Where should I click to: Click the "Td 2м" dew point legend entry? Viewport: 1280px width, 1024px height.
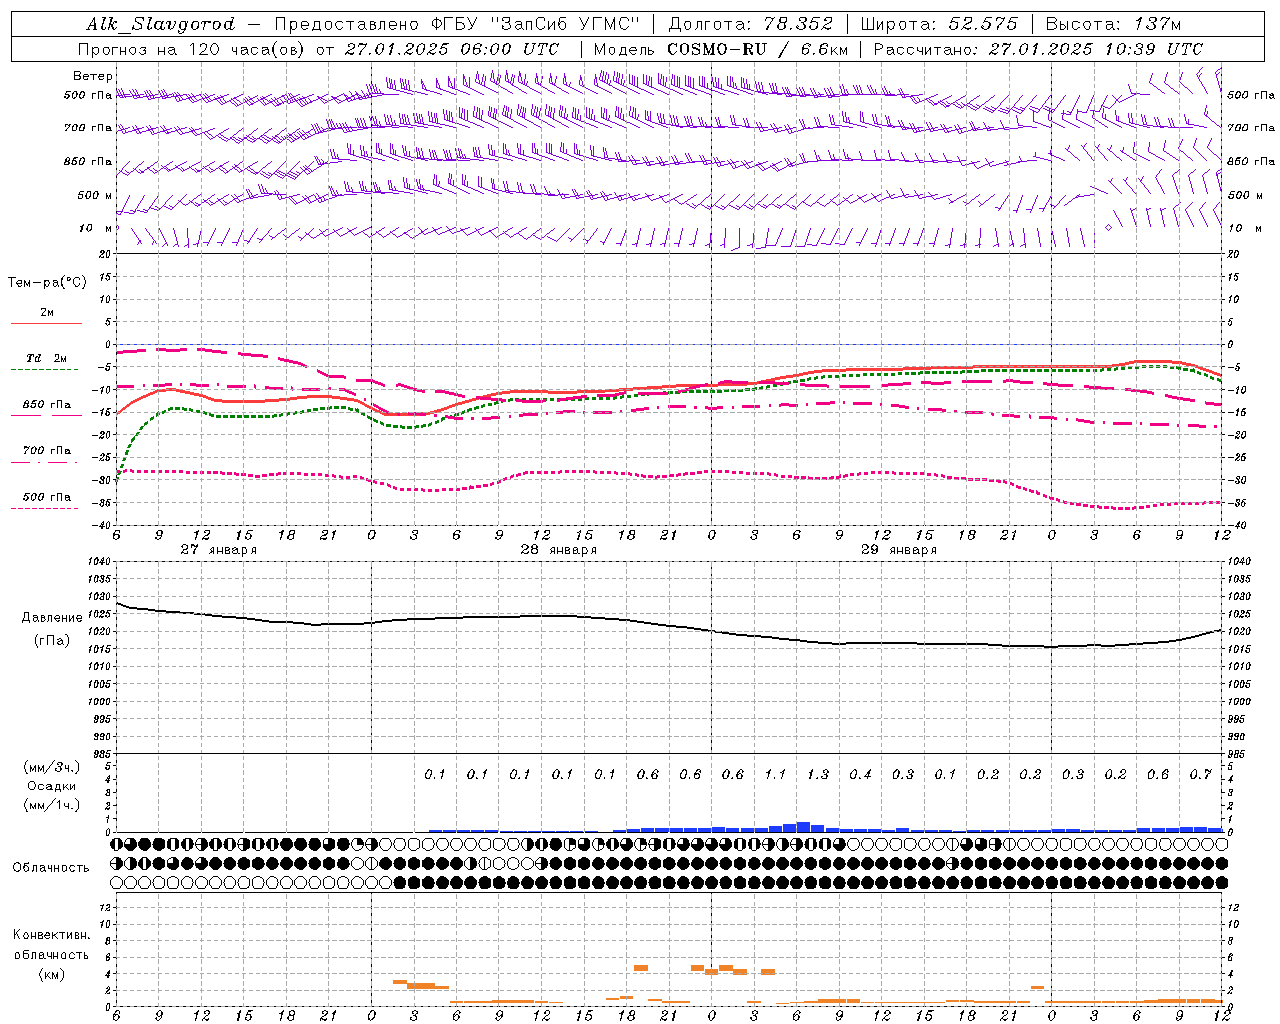click(x=46, y=358)
